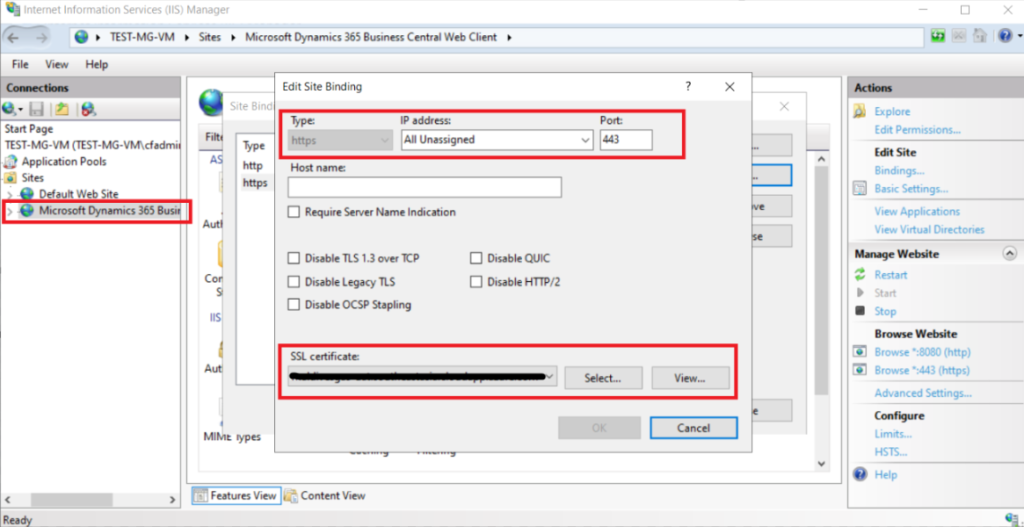Click the empty Host name text field
The width and height of the screenshot is (1024, 527).
pyautogui.click(x=424, y=187)
